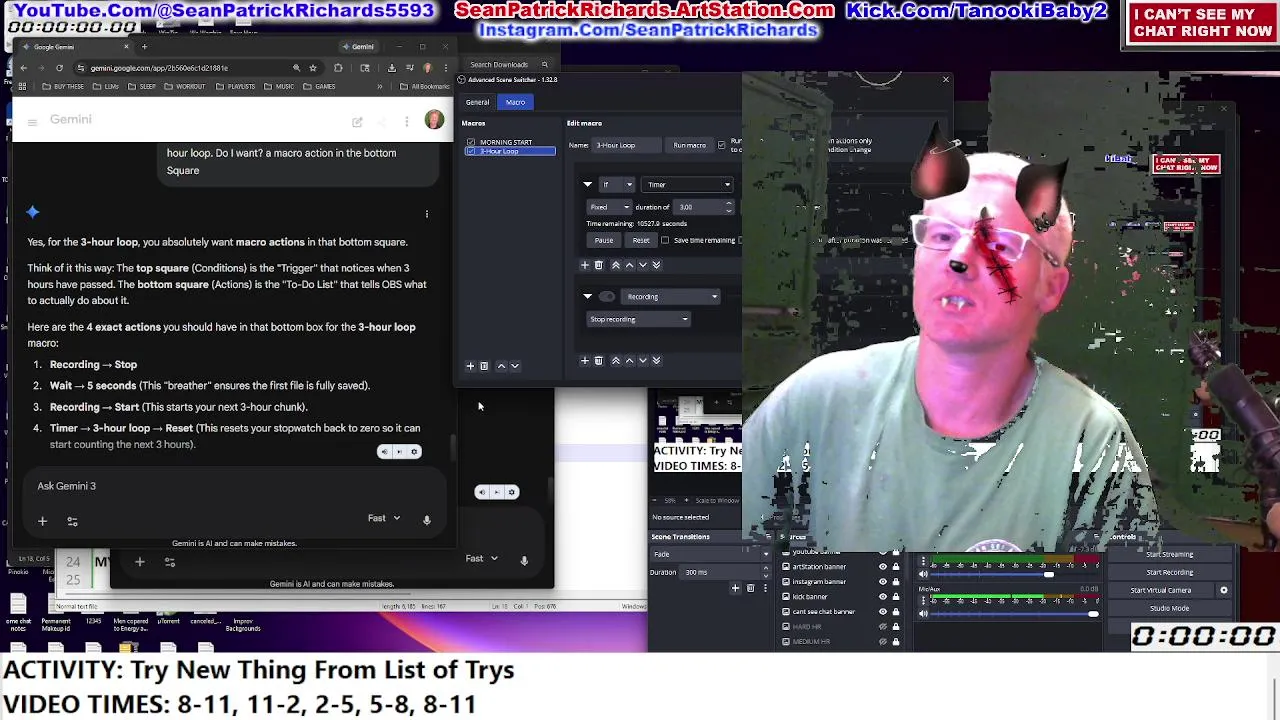
Task: Collapse the Recording action section
Action: [x=587, y=296]
